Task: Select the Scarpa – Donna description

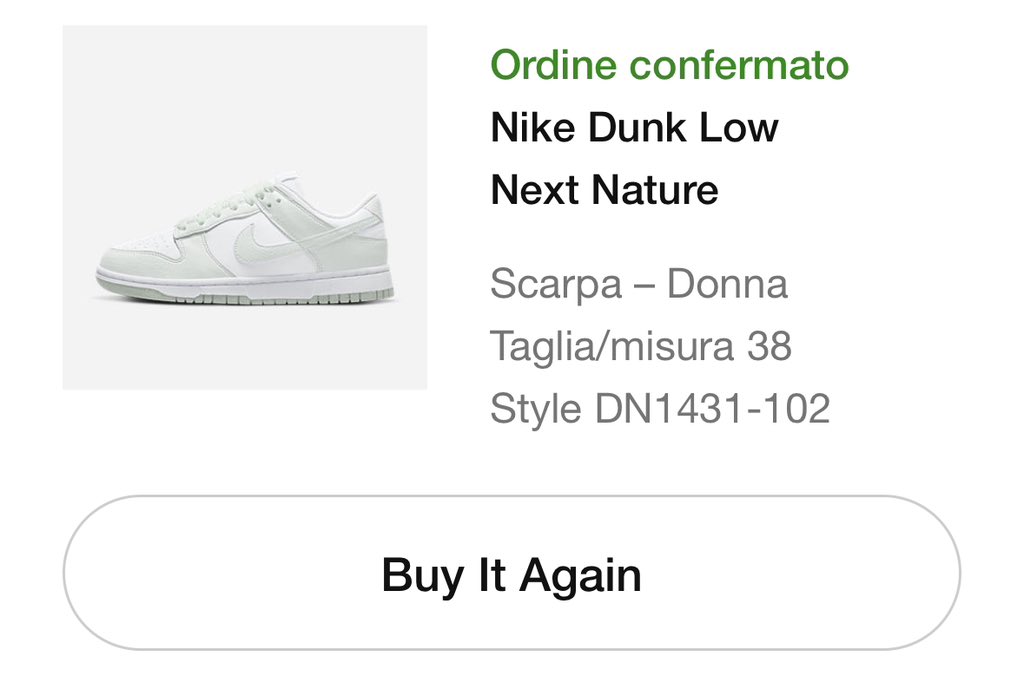Action: 639,284
